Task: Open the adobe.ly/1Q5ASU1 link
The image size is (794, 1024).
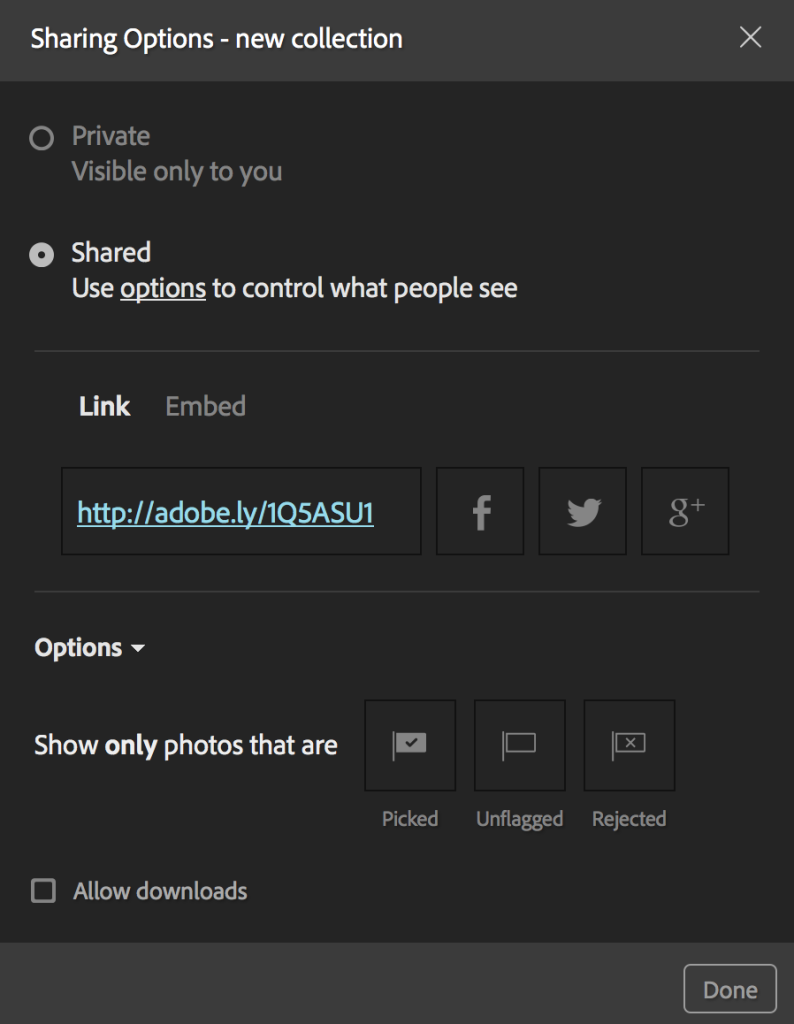Action: point(225,513)
